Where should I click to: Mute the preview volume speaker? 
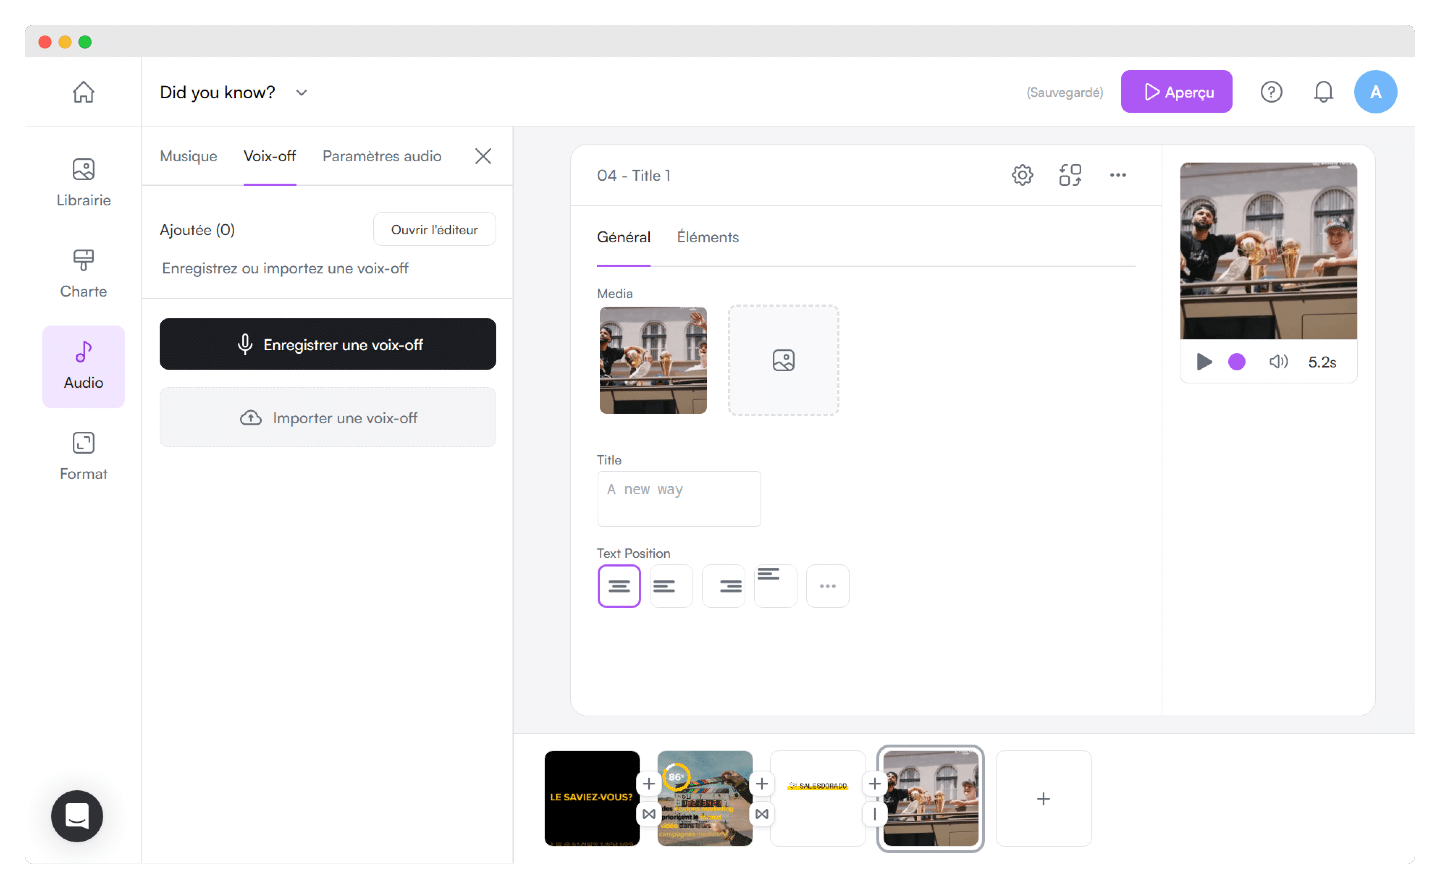pos(1278,362)
